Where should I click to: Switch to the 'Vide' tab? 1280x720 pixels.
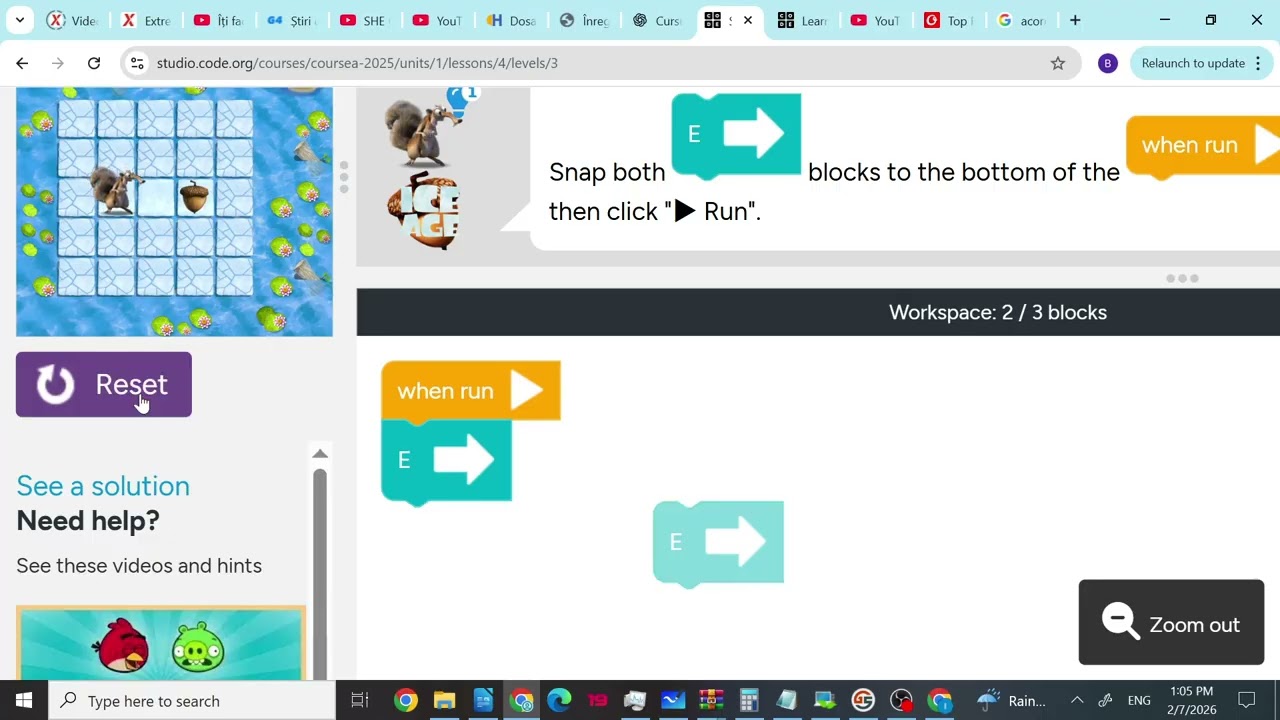(73, 20)
